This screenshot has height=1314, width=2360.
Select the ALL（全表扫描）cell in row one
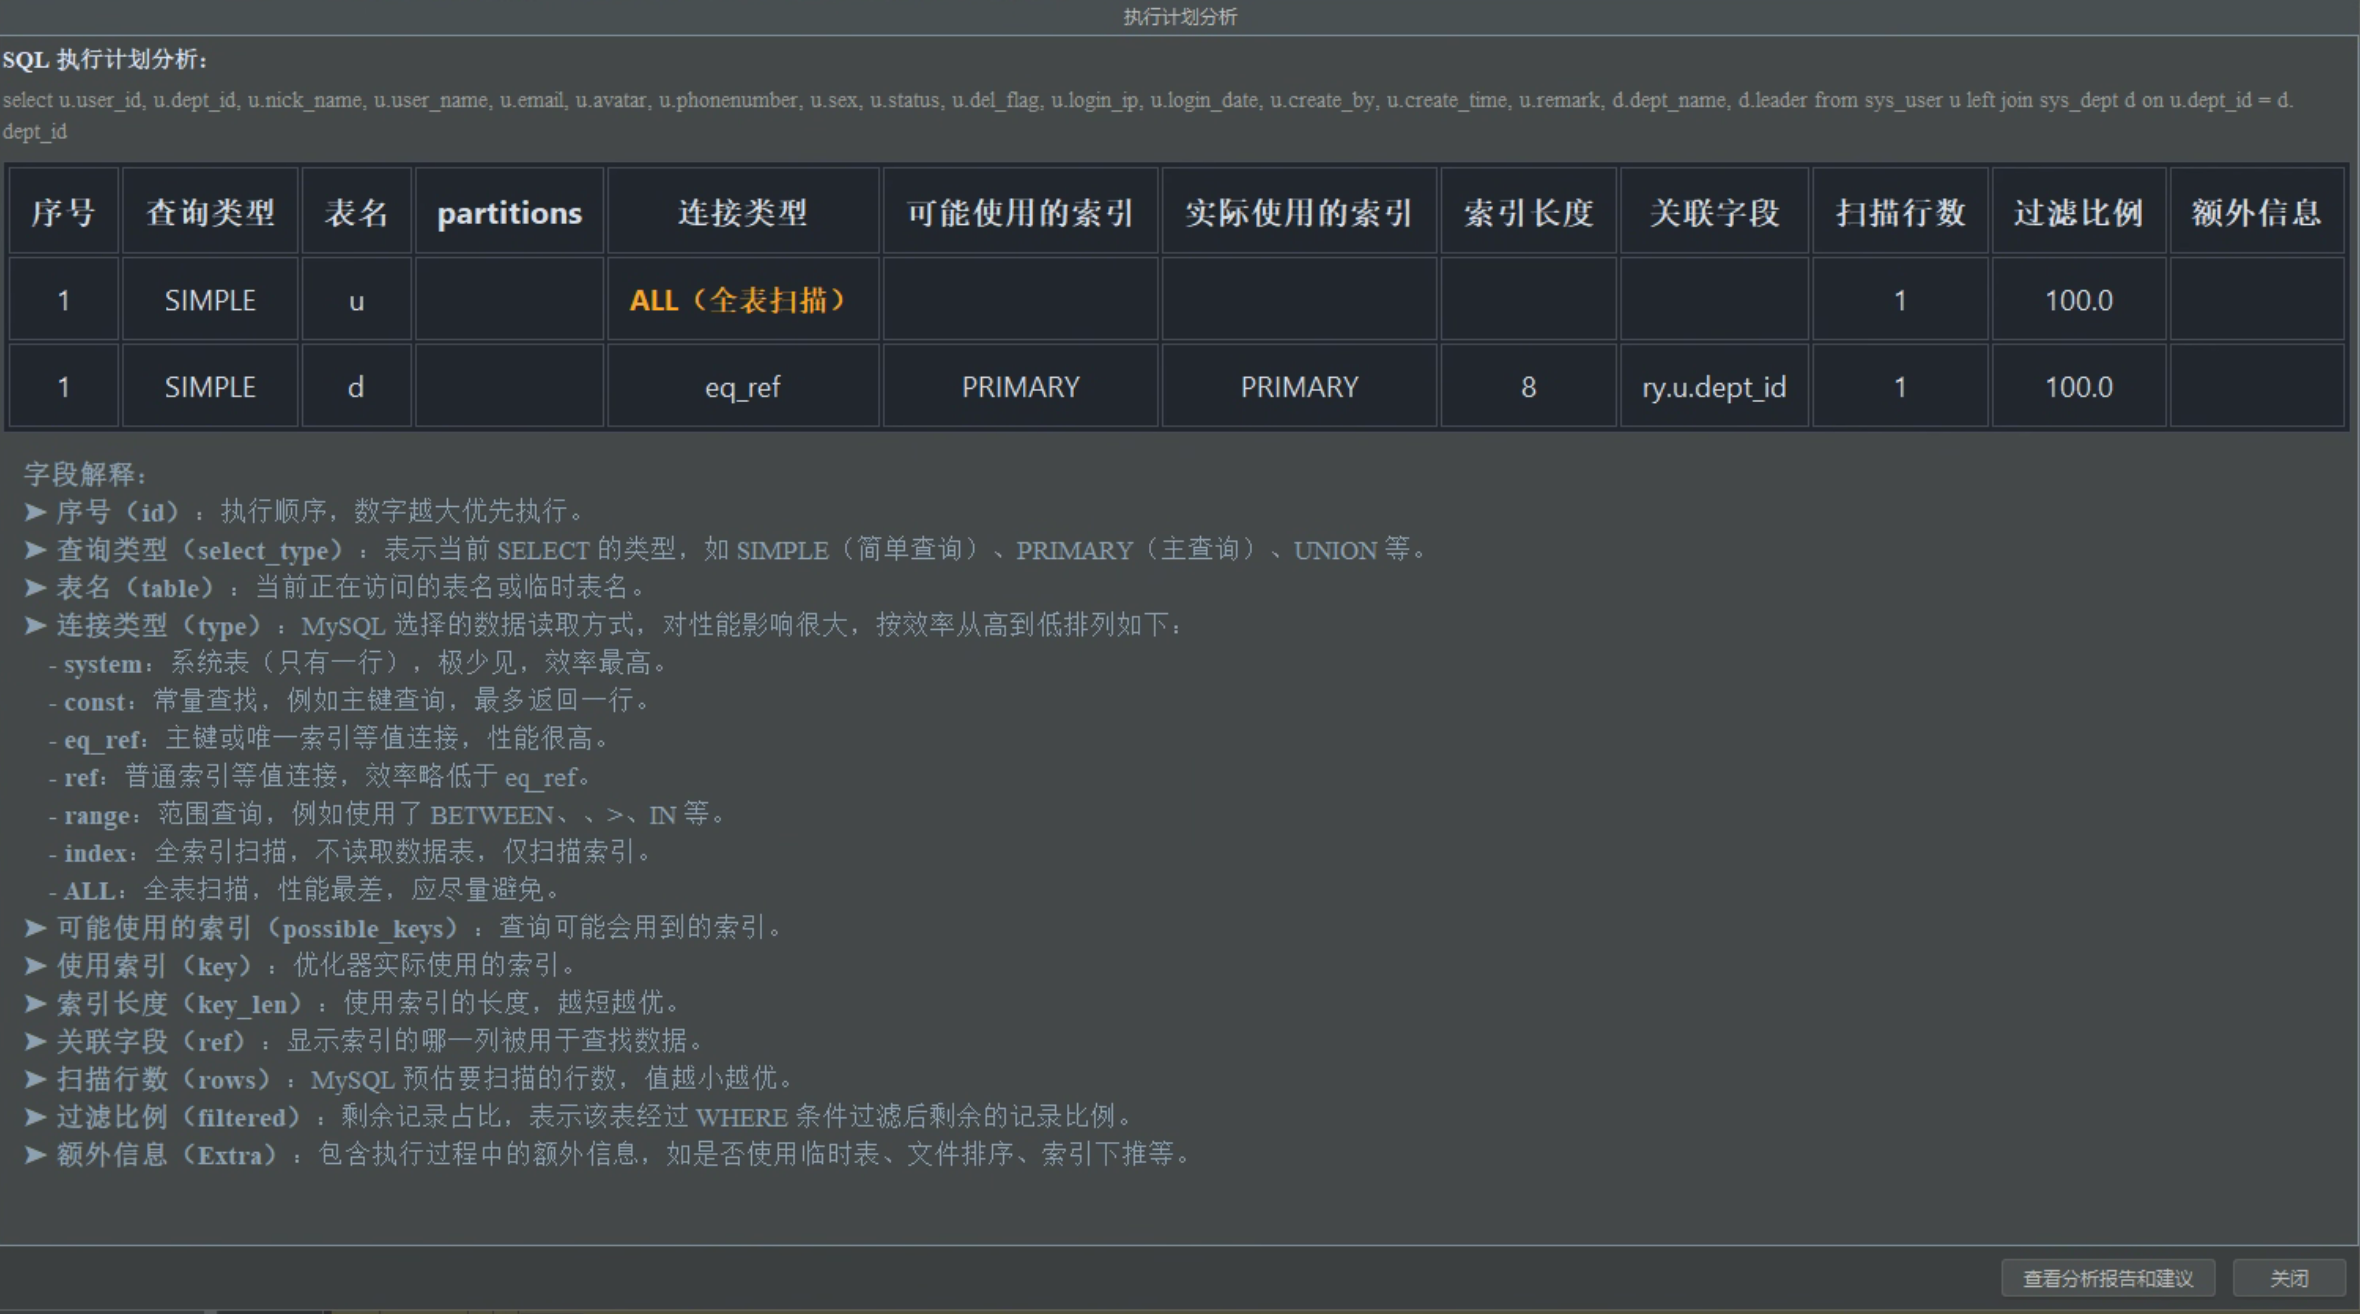click(x=741, y=299)
